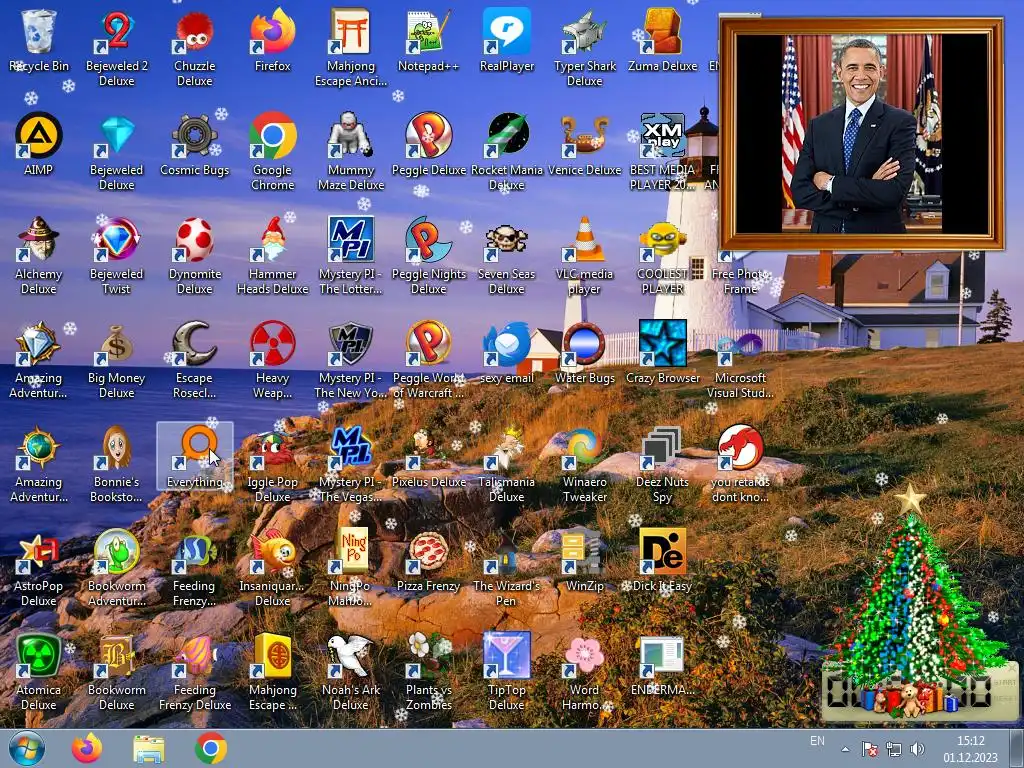This screenshot has height=768, width=1024.
Task: Select the Deez Nuts Spy icon
Action: tap(662, 447)
